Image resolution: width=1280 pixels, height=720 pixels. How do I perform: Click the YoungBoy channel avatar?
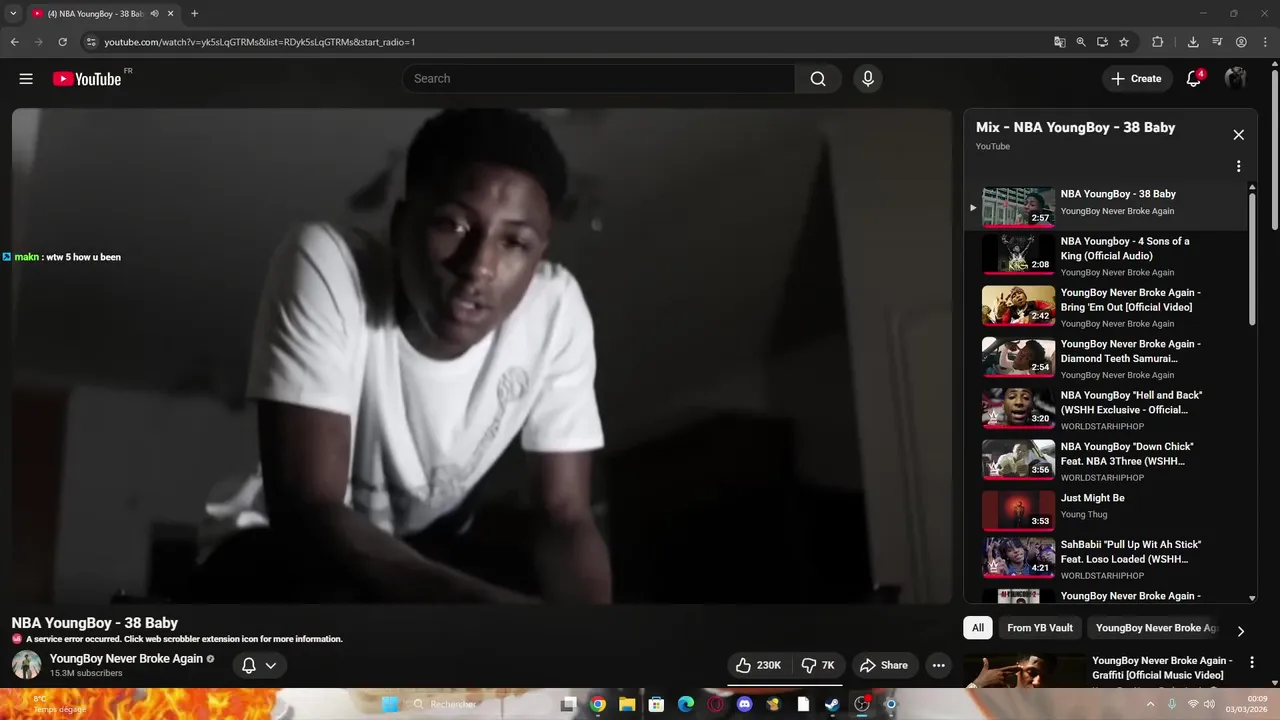pos(26,665)
